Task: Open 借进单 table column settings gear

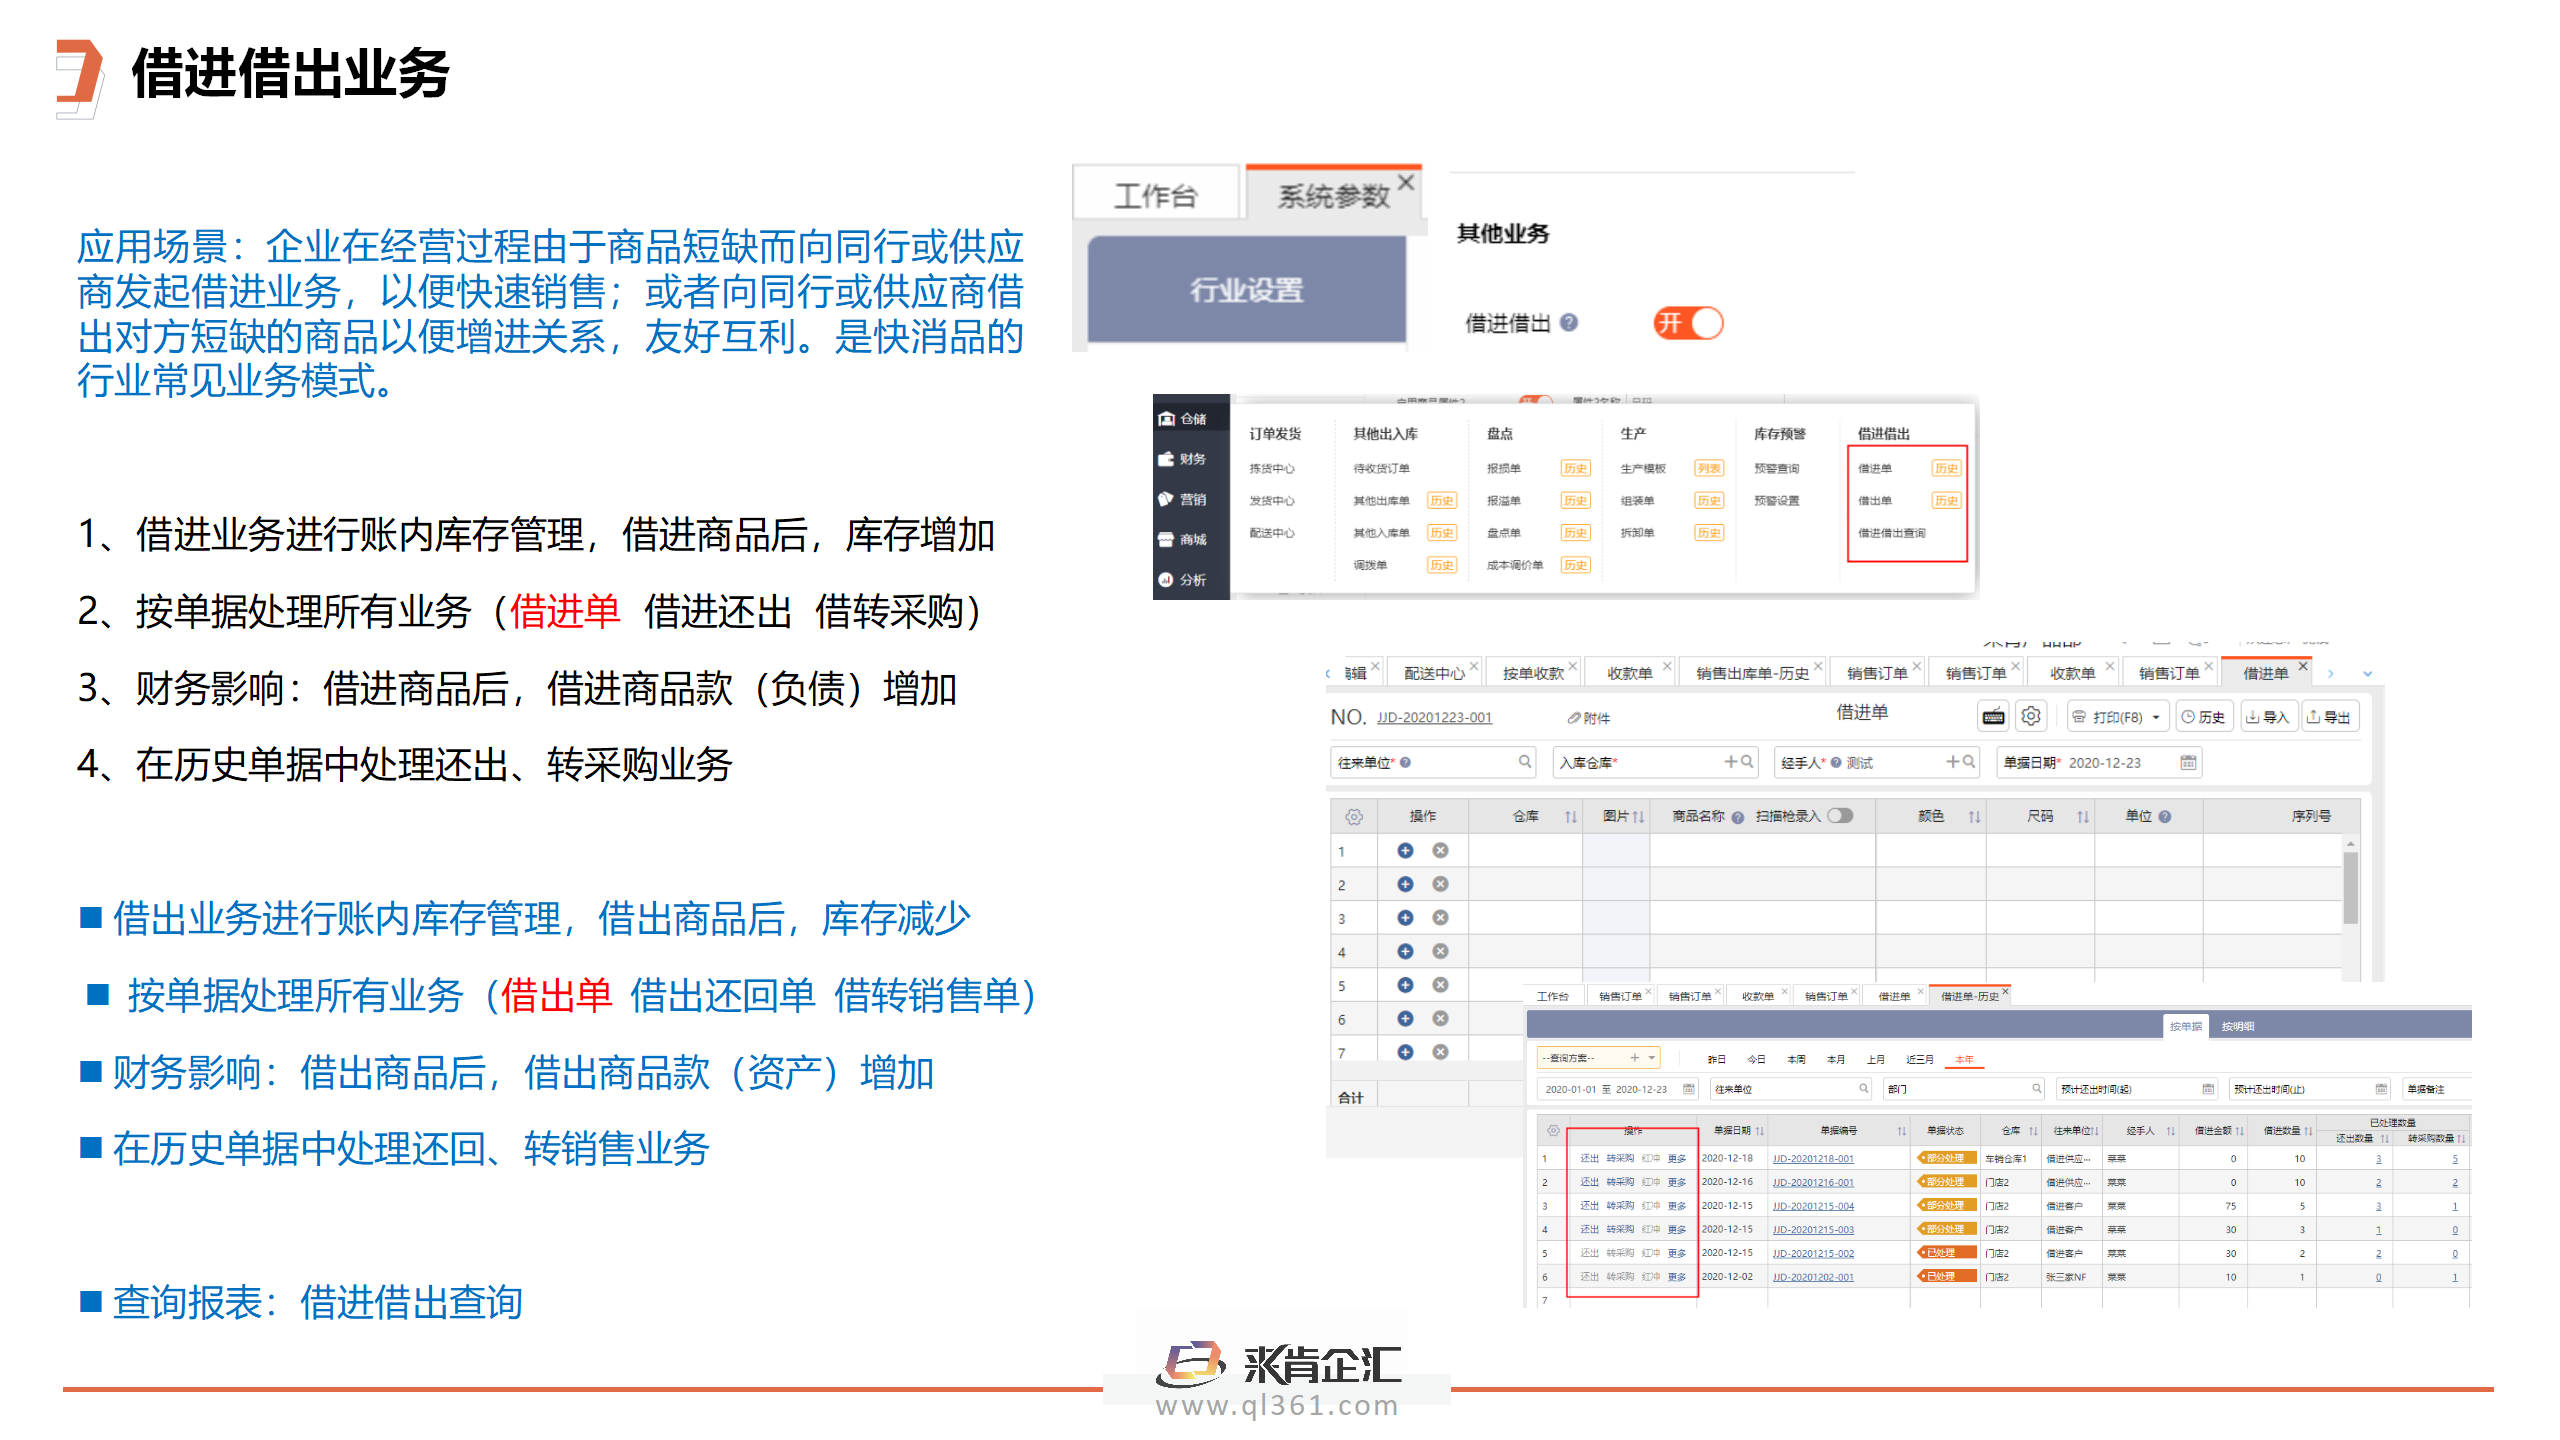Action: pyautogui.click(x=1354, y=816)
